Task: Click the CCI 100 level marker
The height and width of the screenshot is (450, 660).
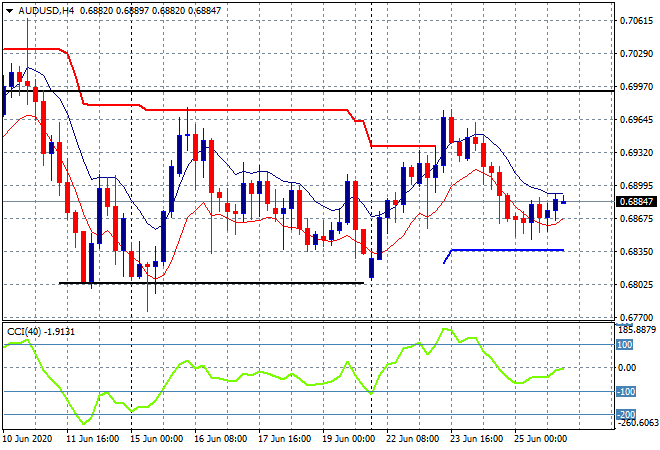Action: click(625, 345)
